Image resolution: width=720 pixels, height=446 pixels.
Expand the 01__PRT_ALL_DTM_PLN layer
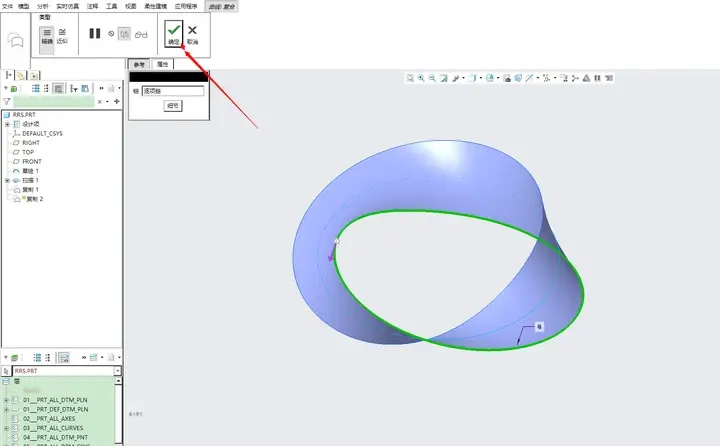(6, 400)
